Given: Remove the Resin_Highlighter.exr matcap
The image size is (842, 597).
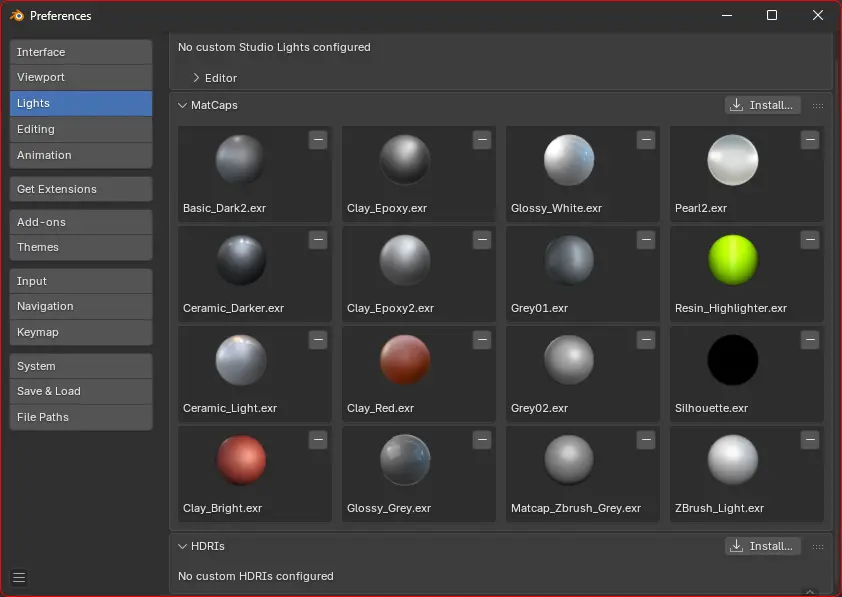Looking at the screenshot, I should (810, 240).
